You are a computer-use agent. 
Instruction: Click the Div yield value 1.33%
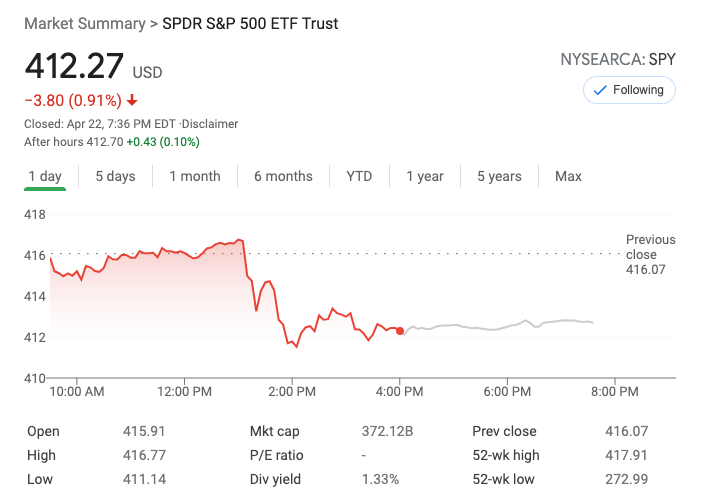coord(381,478)
